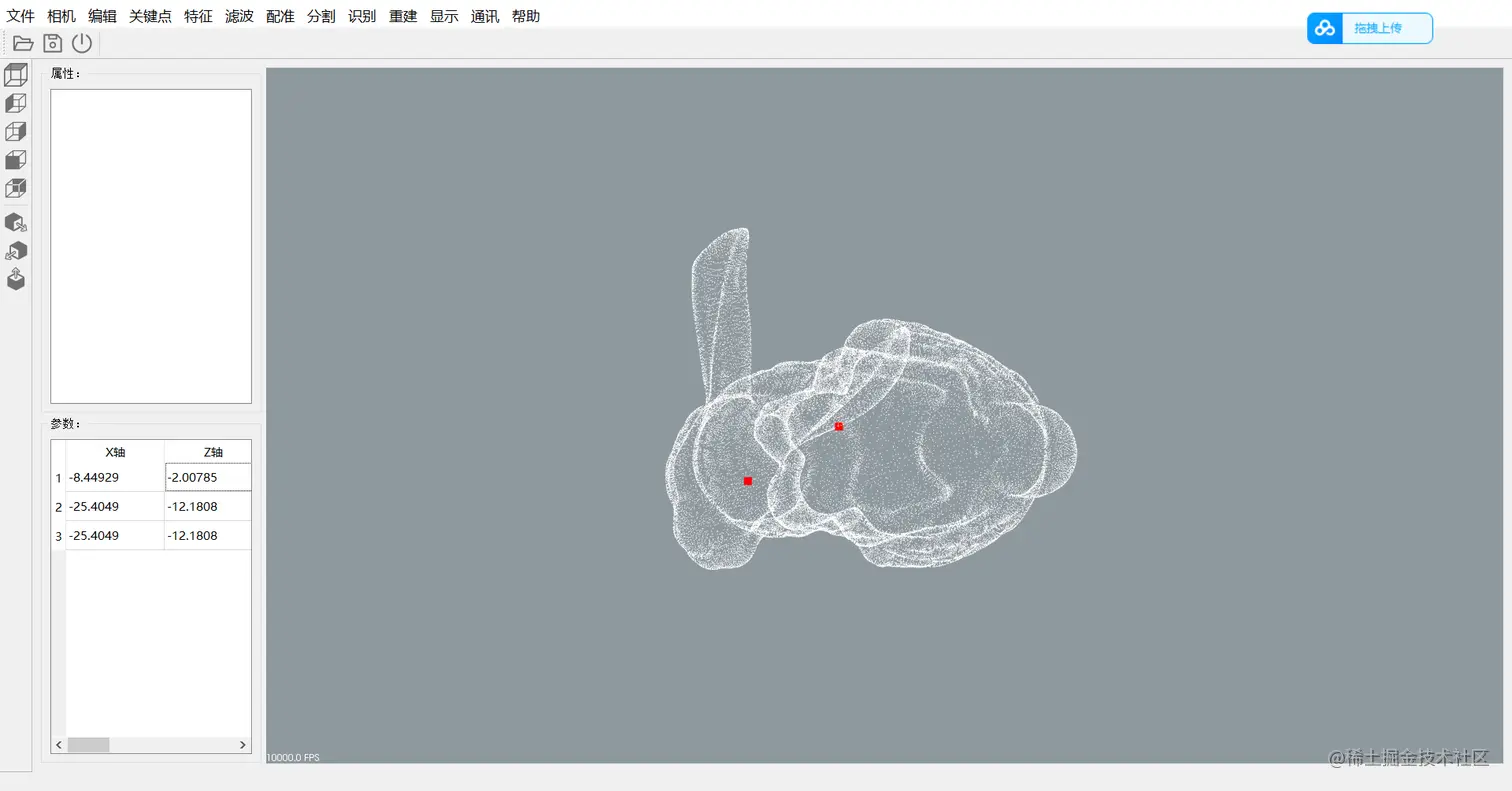Select the cube icon with shaded left face
This screenshot has width=1512, height=791.
(16, 103)
